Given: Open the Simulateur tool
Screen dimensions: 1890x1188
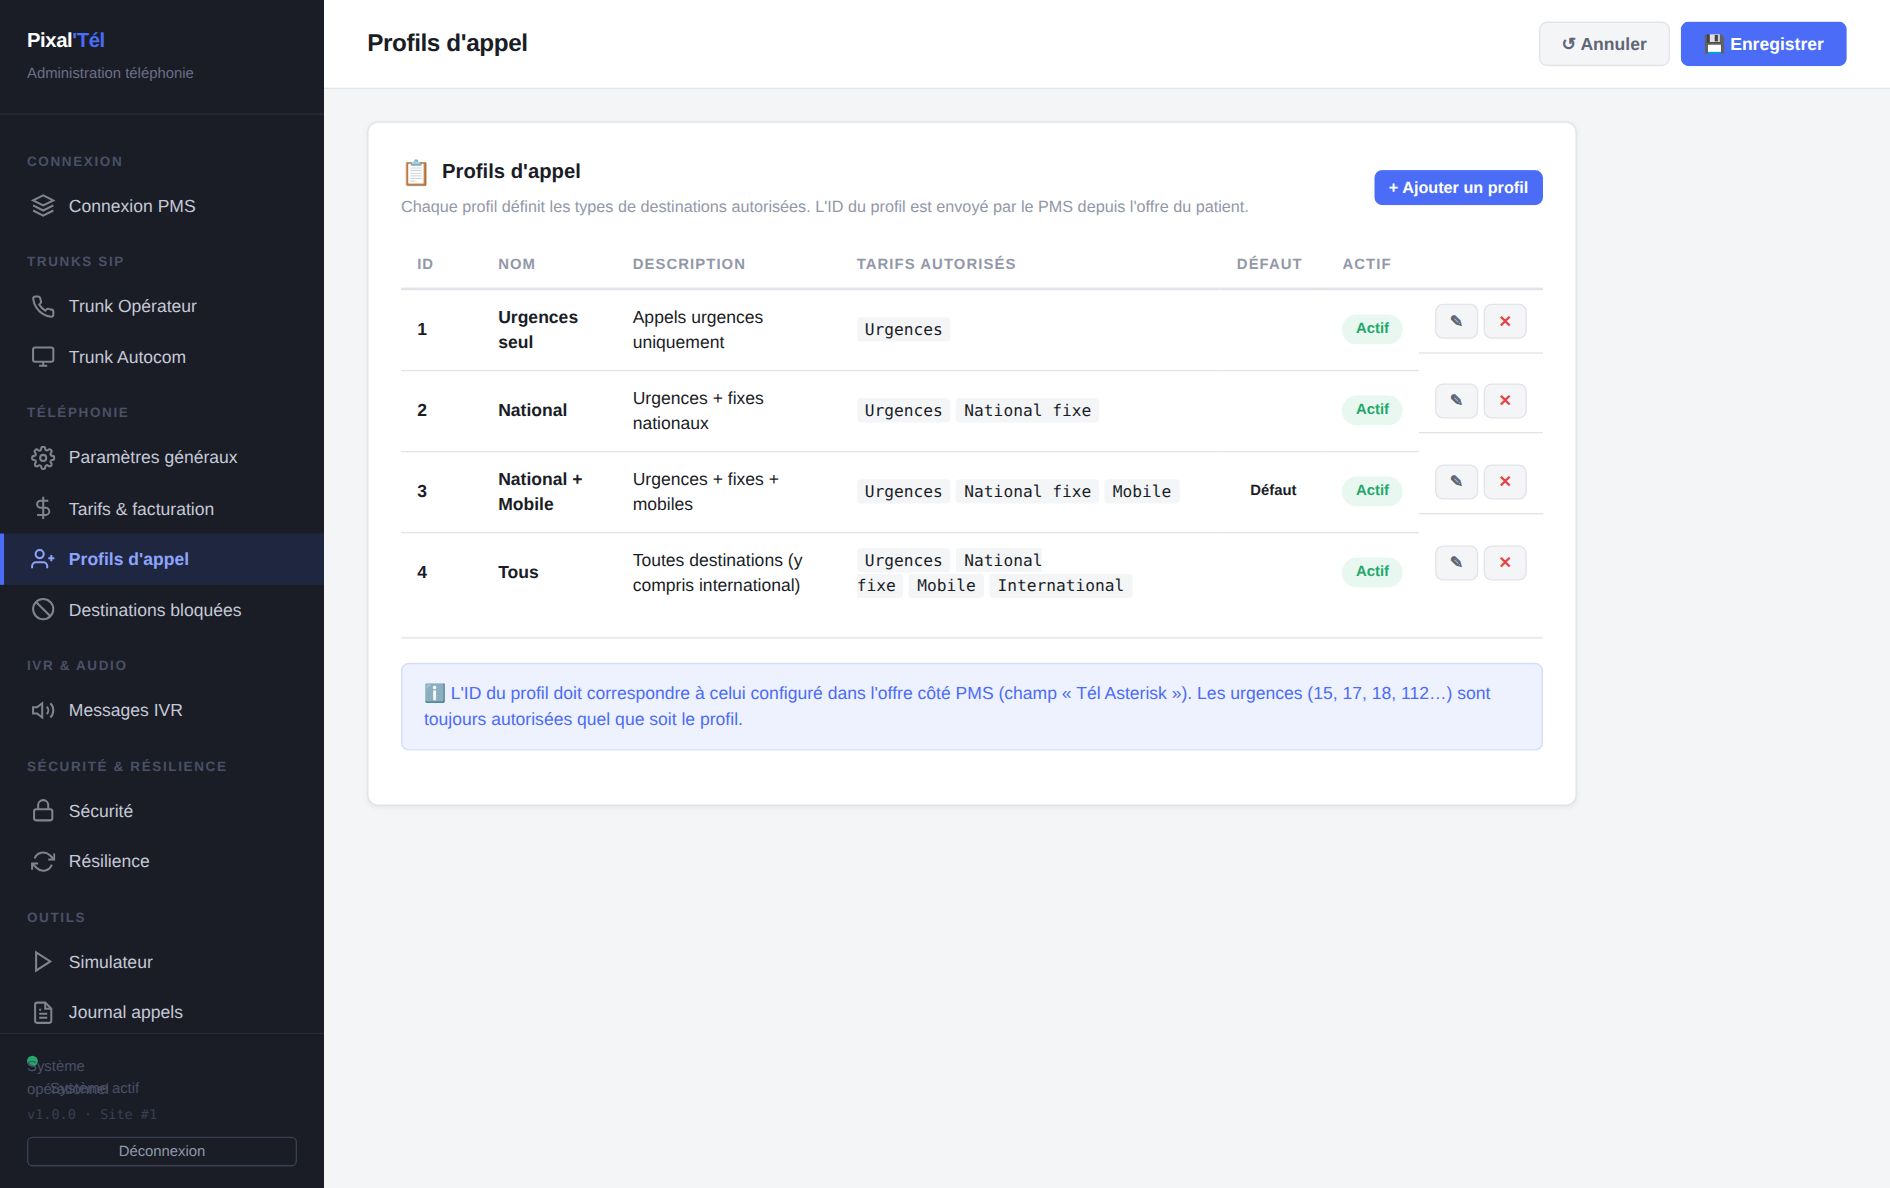Looking at the screenshot, I should (162, 962).
